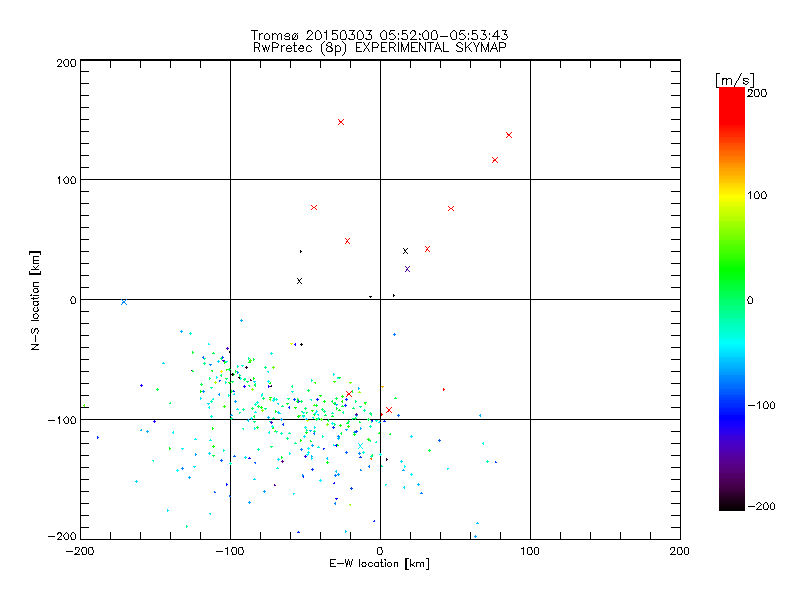Select the black X marker near E-W -54, N-S 15
The height and width of the screenshot is (600, 800).
299,281
